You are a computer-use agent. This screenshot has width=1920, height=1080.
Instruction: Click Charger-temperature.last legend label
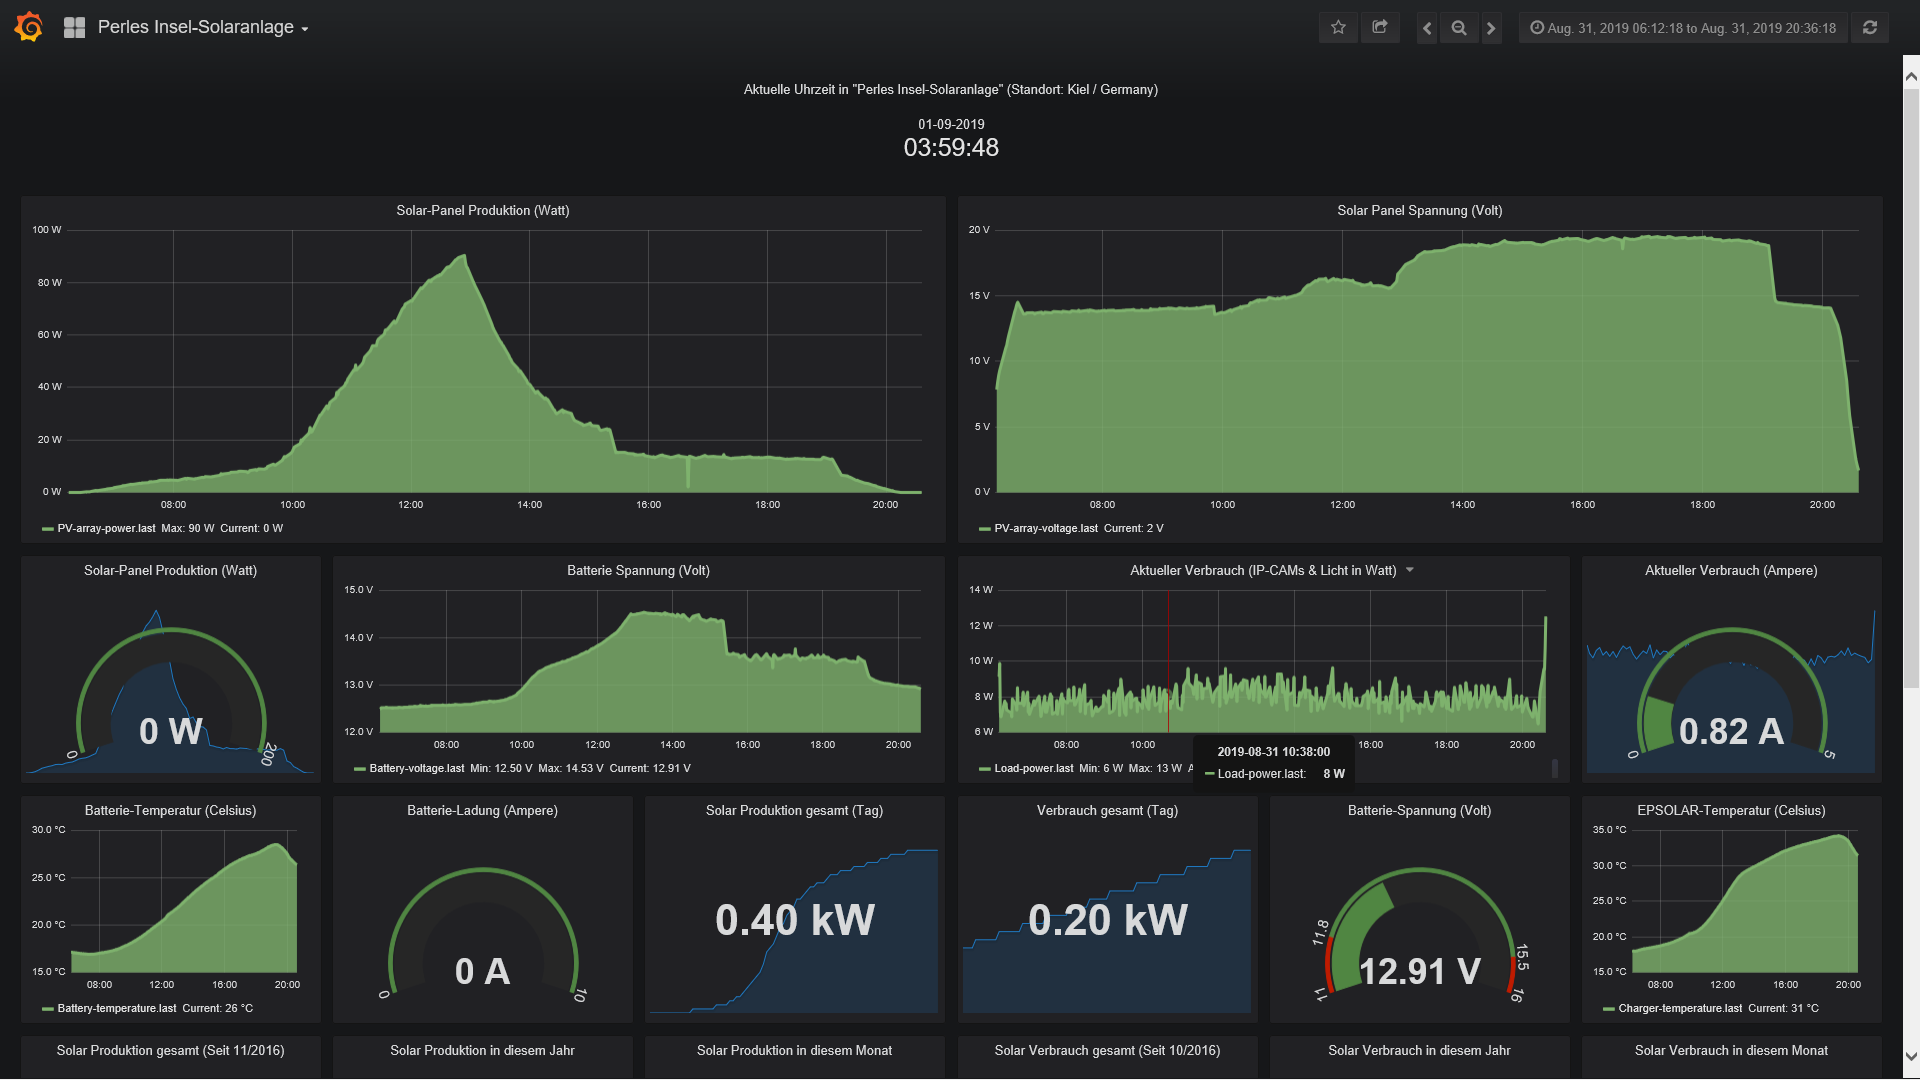[1680, 1009]
